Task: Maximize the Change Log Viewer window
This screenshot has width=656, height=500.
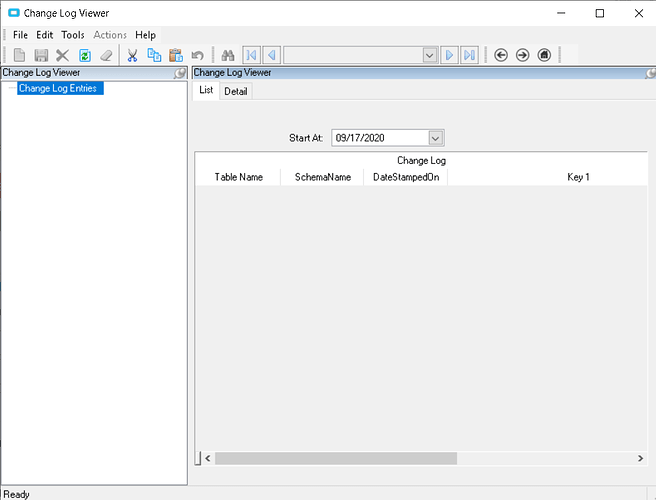Action: (x=600, y=13)
